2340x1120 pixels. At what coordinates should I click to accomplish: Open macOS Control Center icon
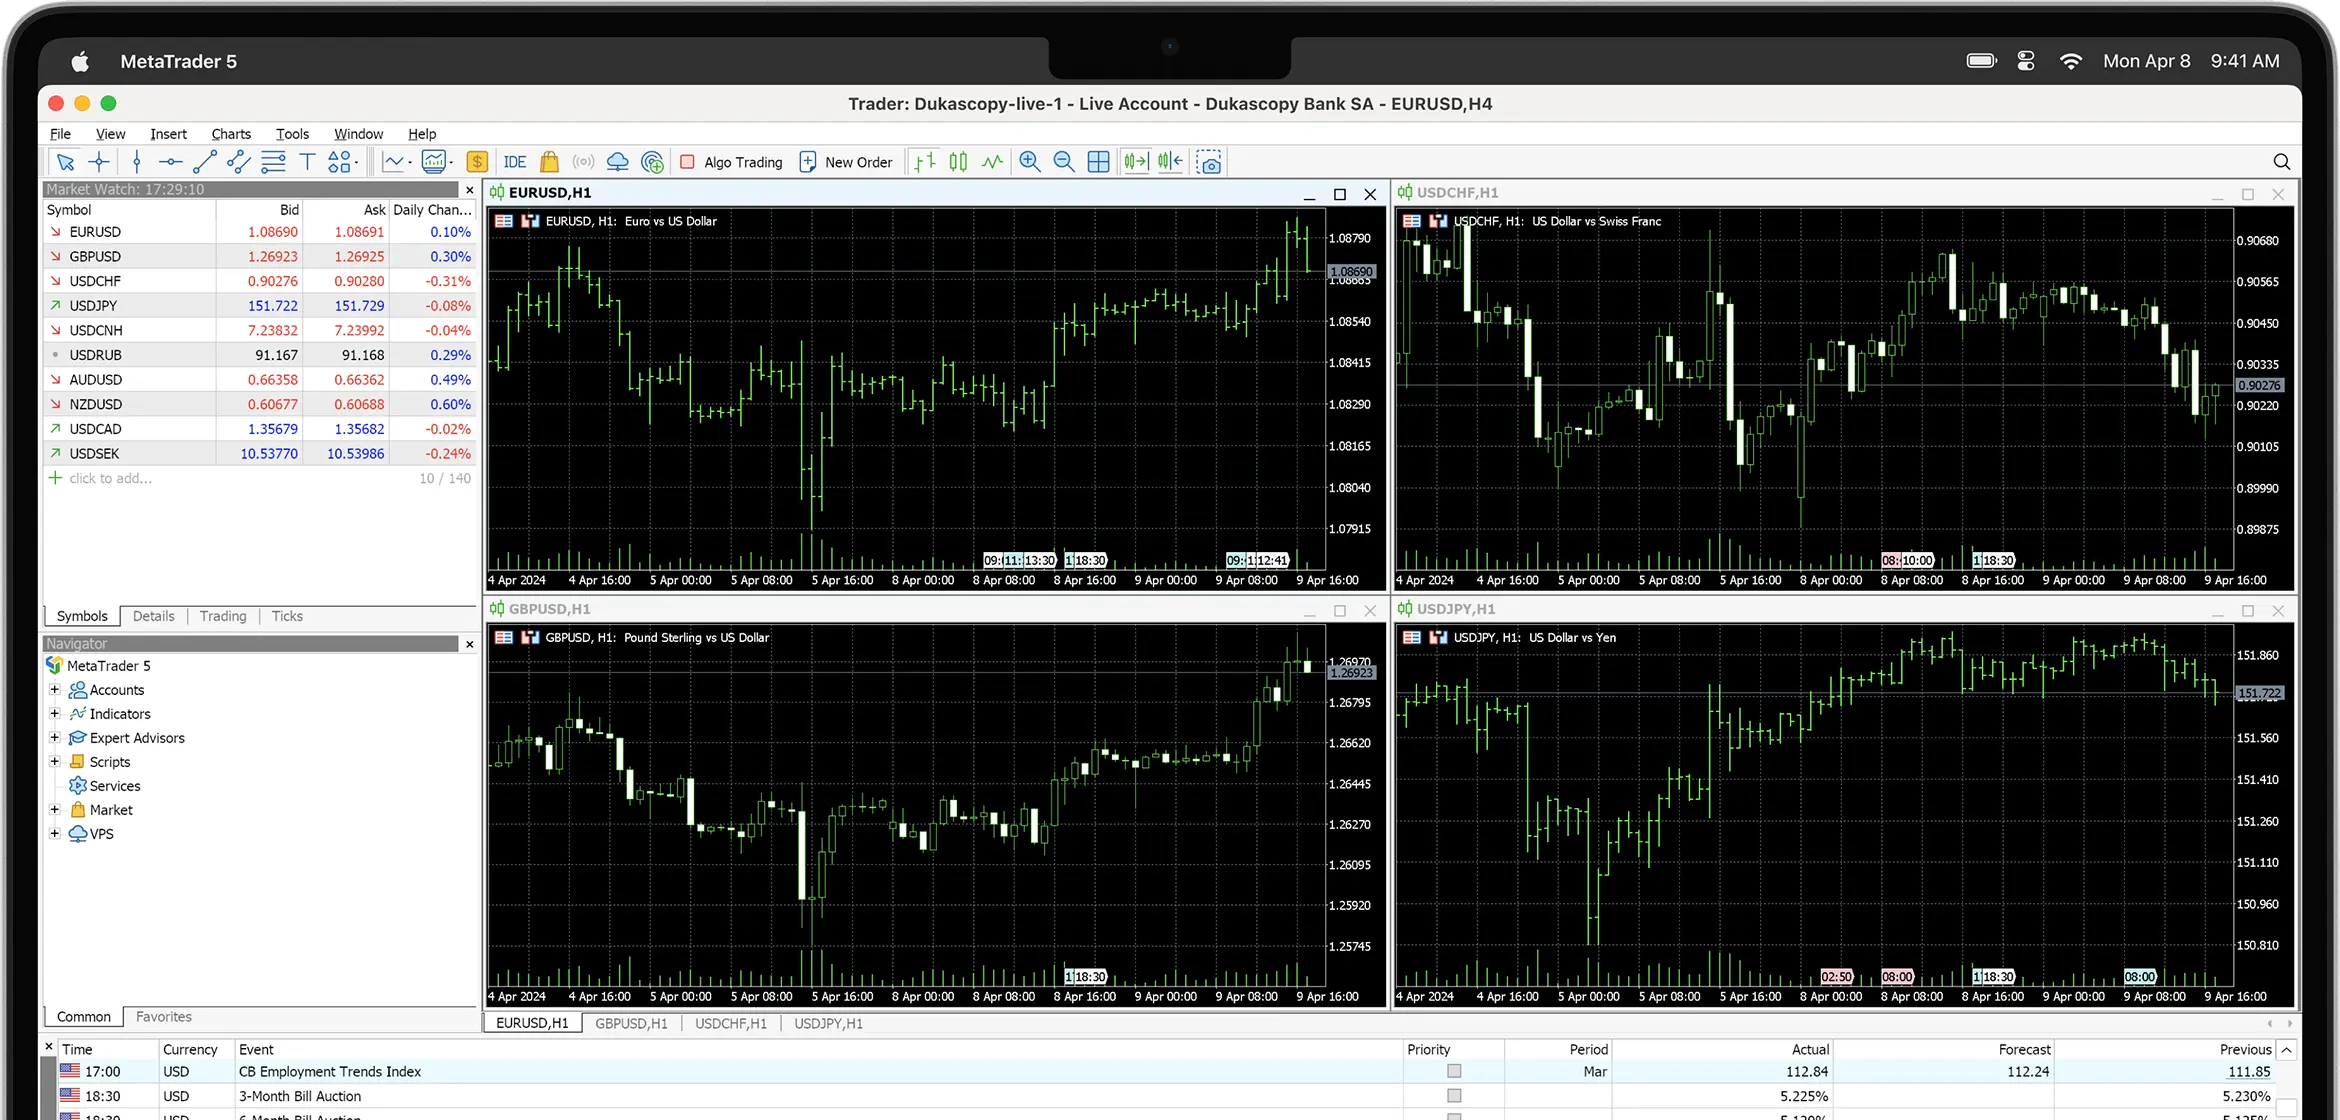2026,61
